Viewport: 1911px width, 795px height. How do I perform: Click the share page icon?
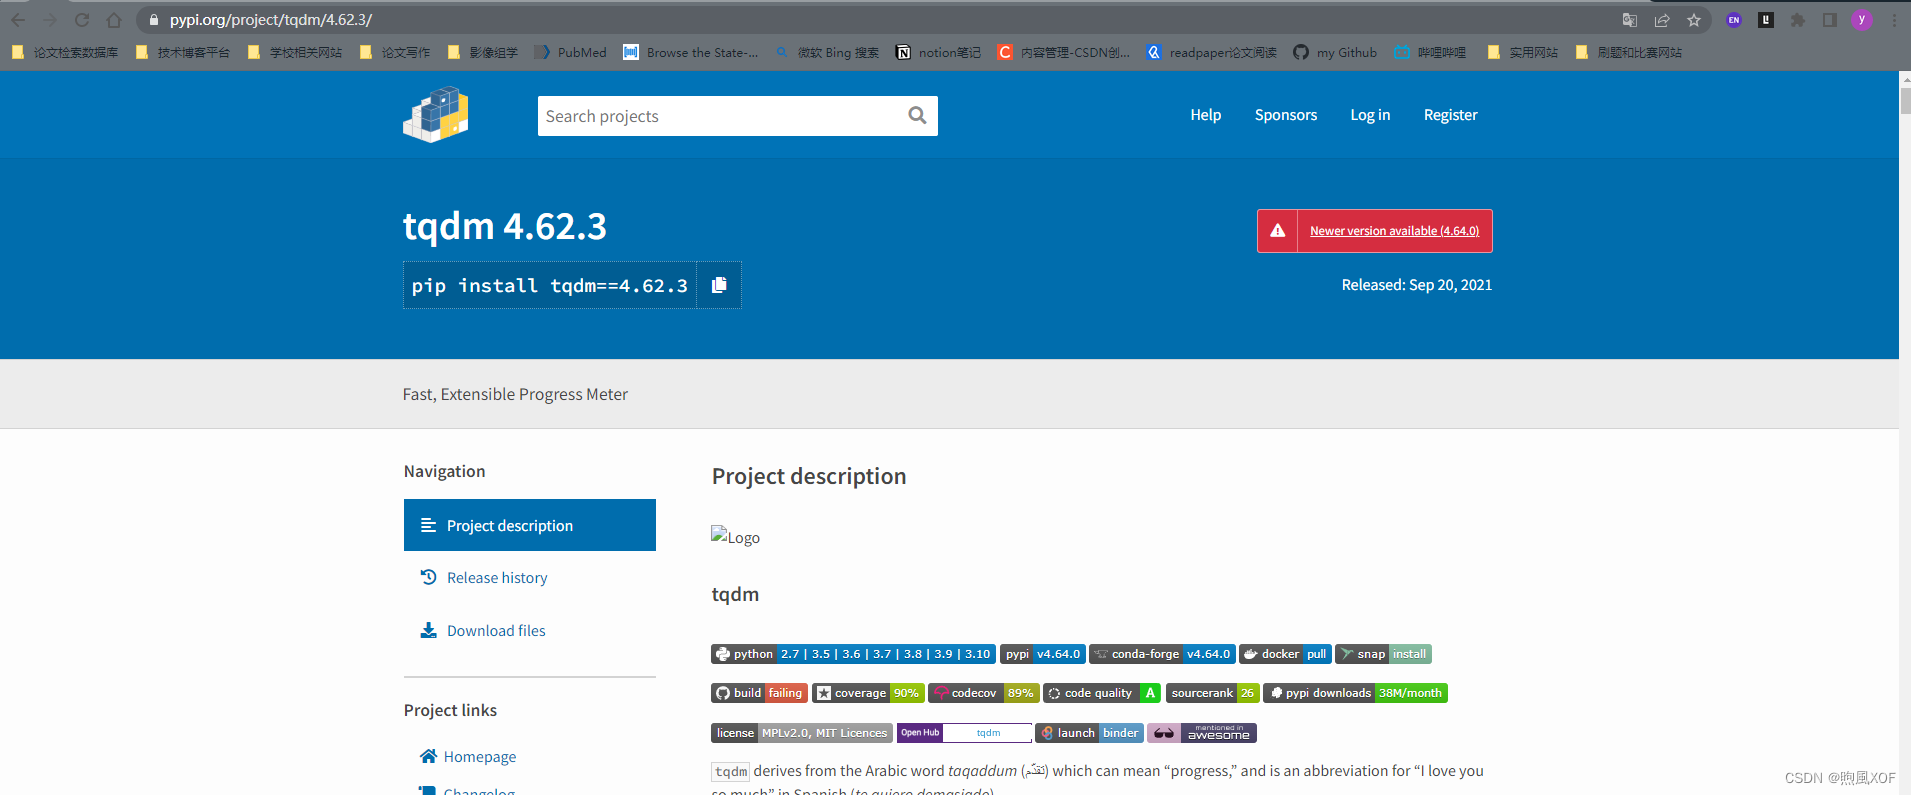[1662, 20]
